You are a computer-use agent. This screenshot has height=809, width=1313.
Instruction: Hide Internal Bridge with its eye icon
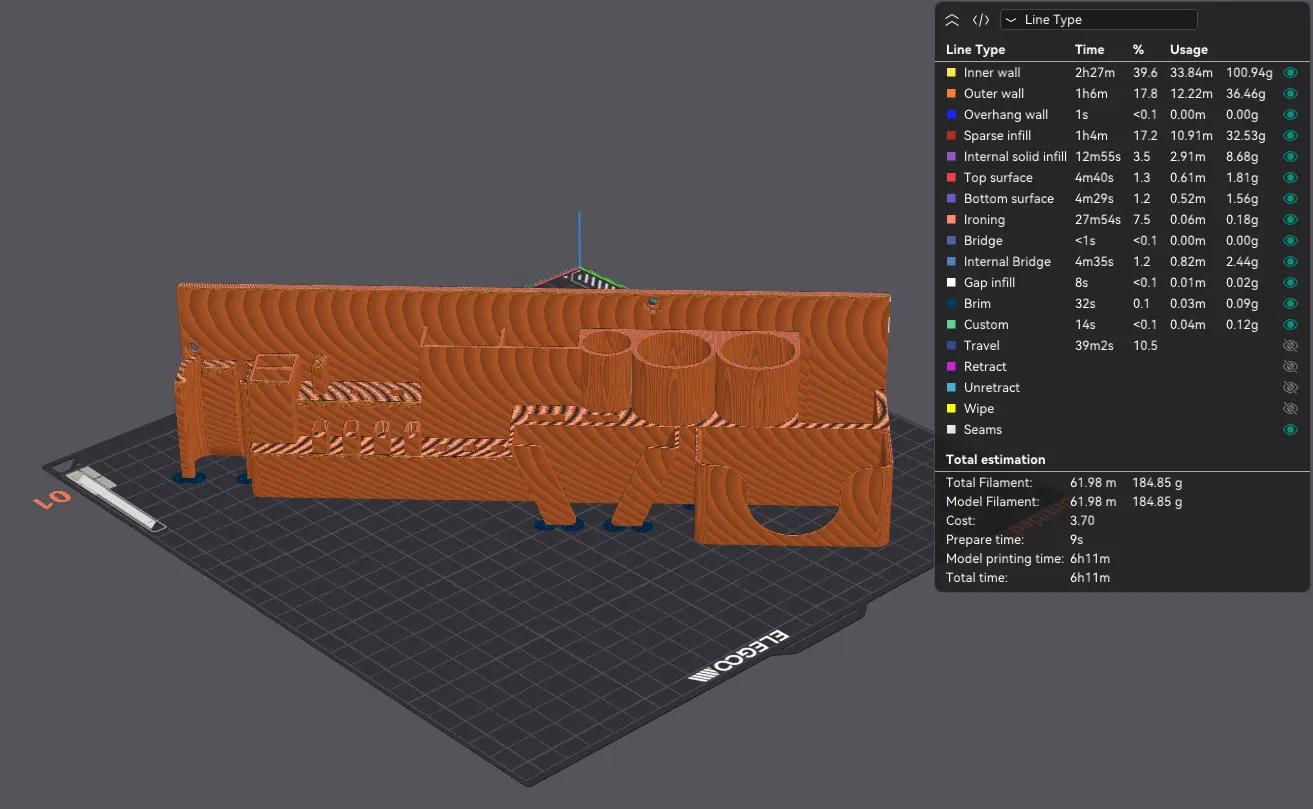(x=1290, y=262)
